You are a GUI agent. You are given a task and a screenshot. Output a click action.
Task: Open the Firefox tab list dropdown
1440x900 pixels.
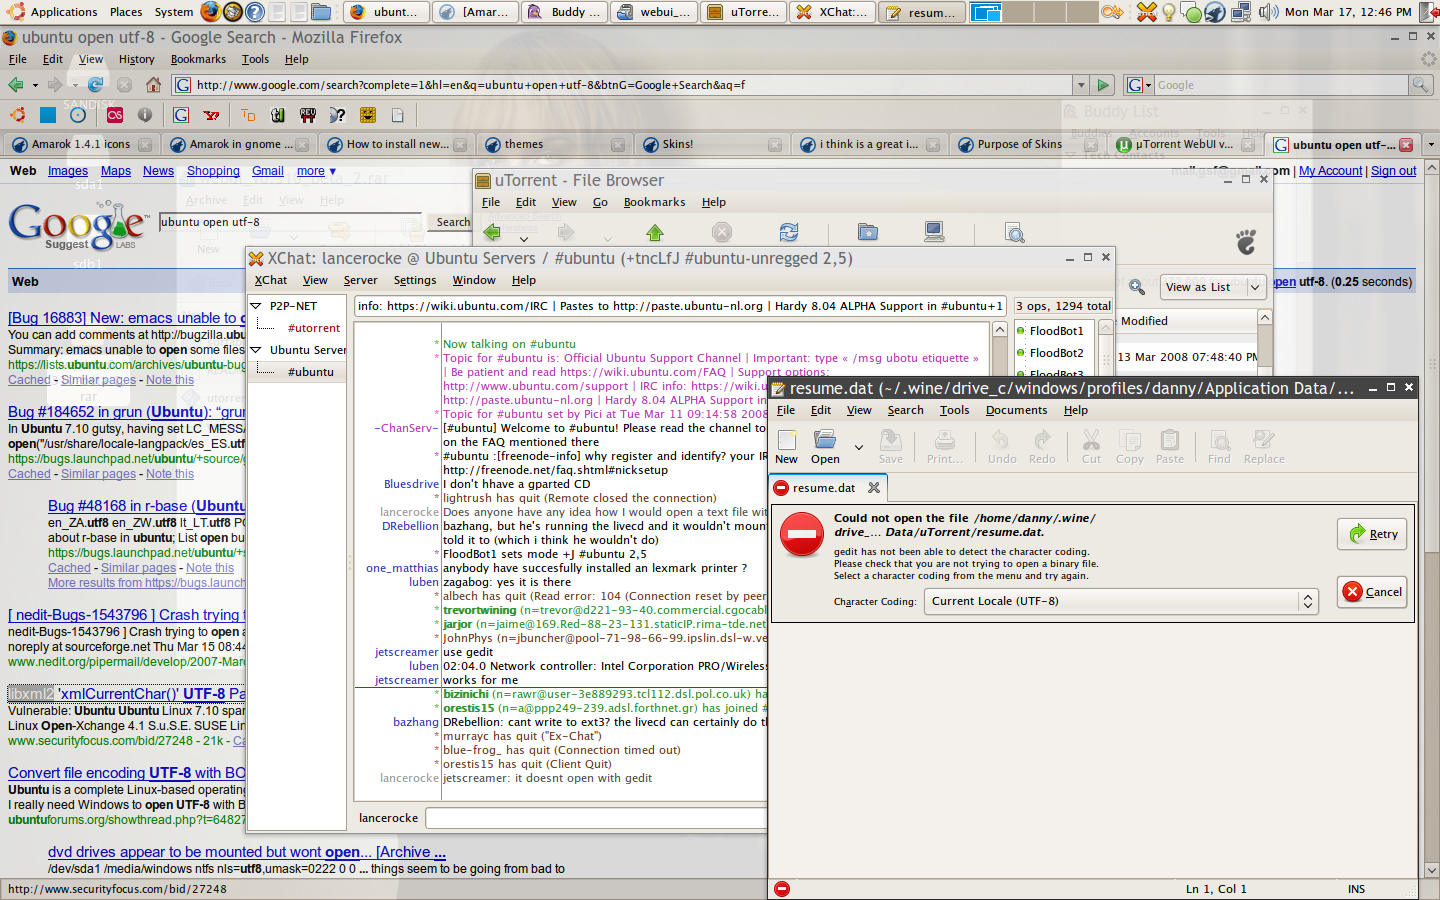[x=1430, y=144]
